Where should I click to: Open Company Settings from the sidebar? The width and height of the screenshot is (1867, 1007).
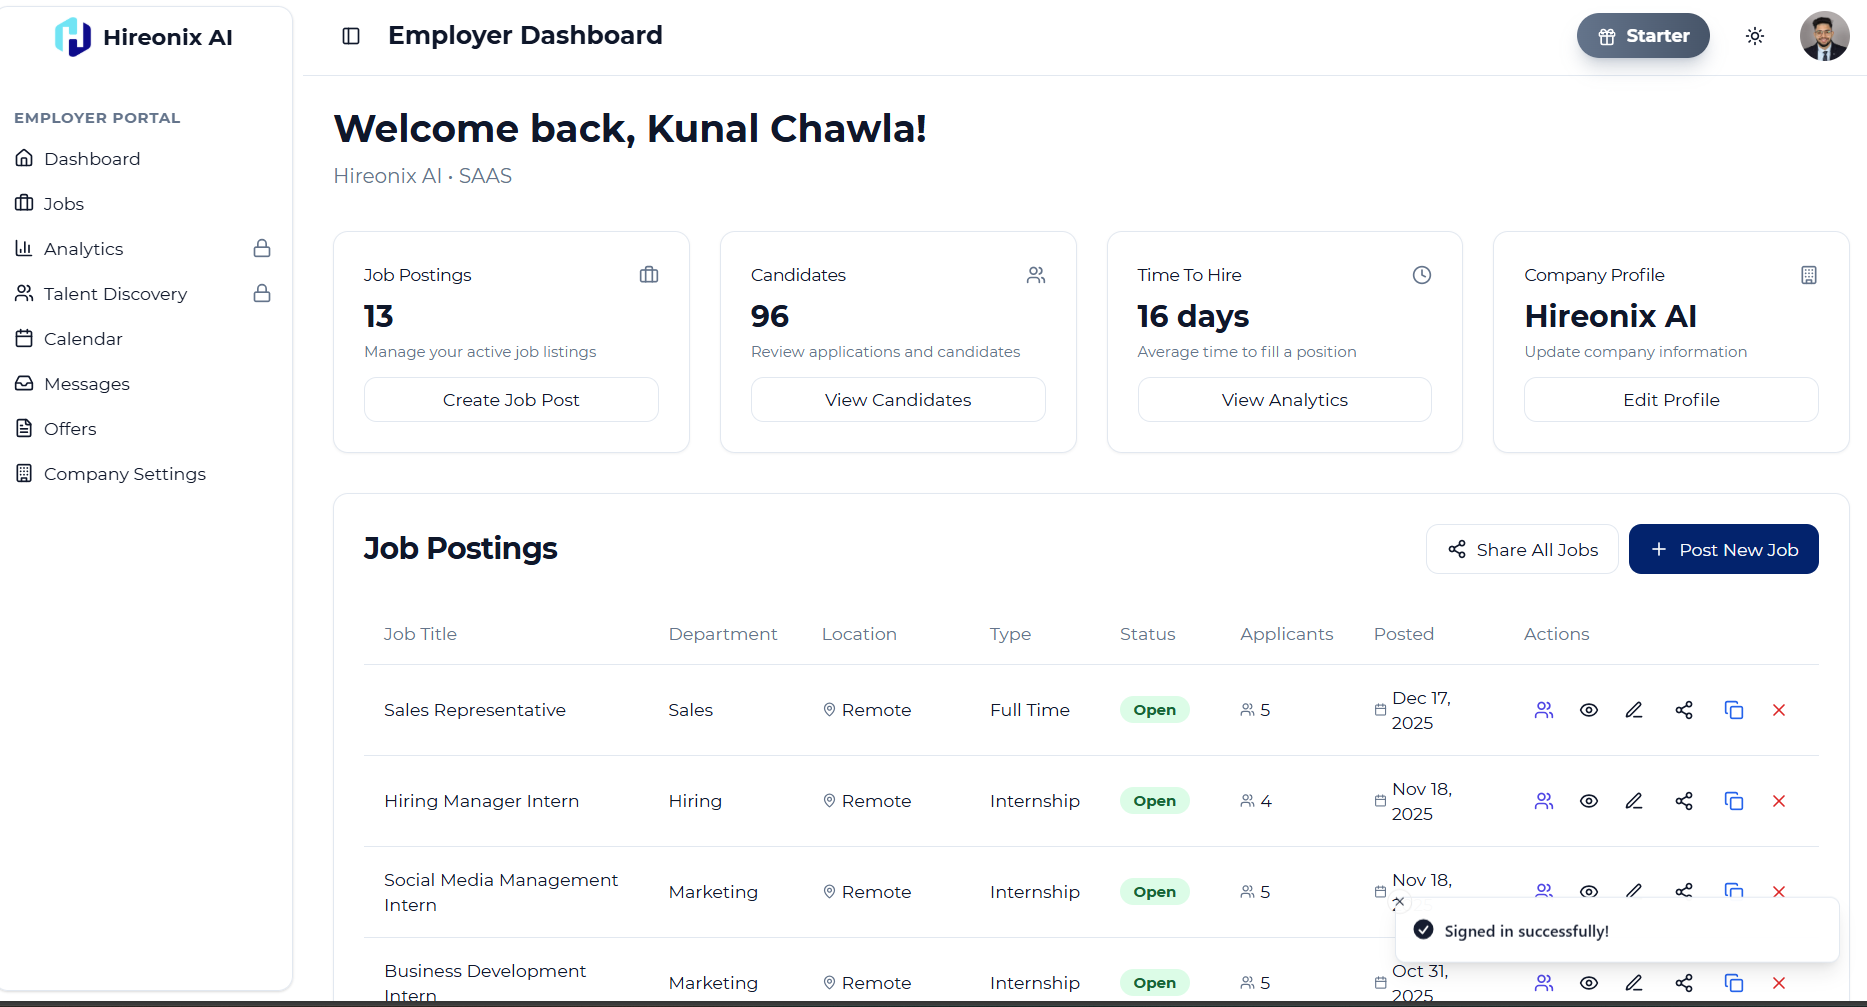coord(124,473)
